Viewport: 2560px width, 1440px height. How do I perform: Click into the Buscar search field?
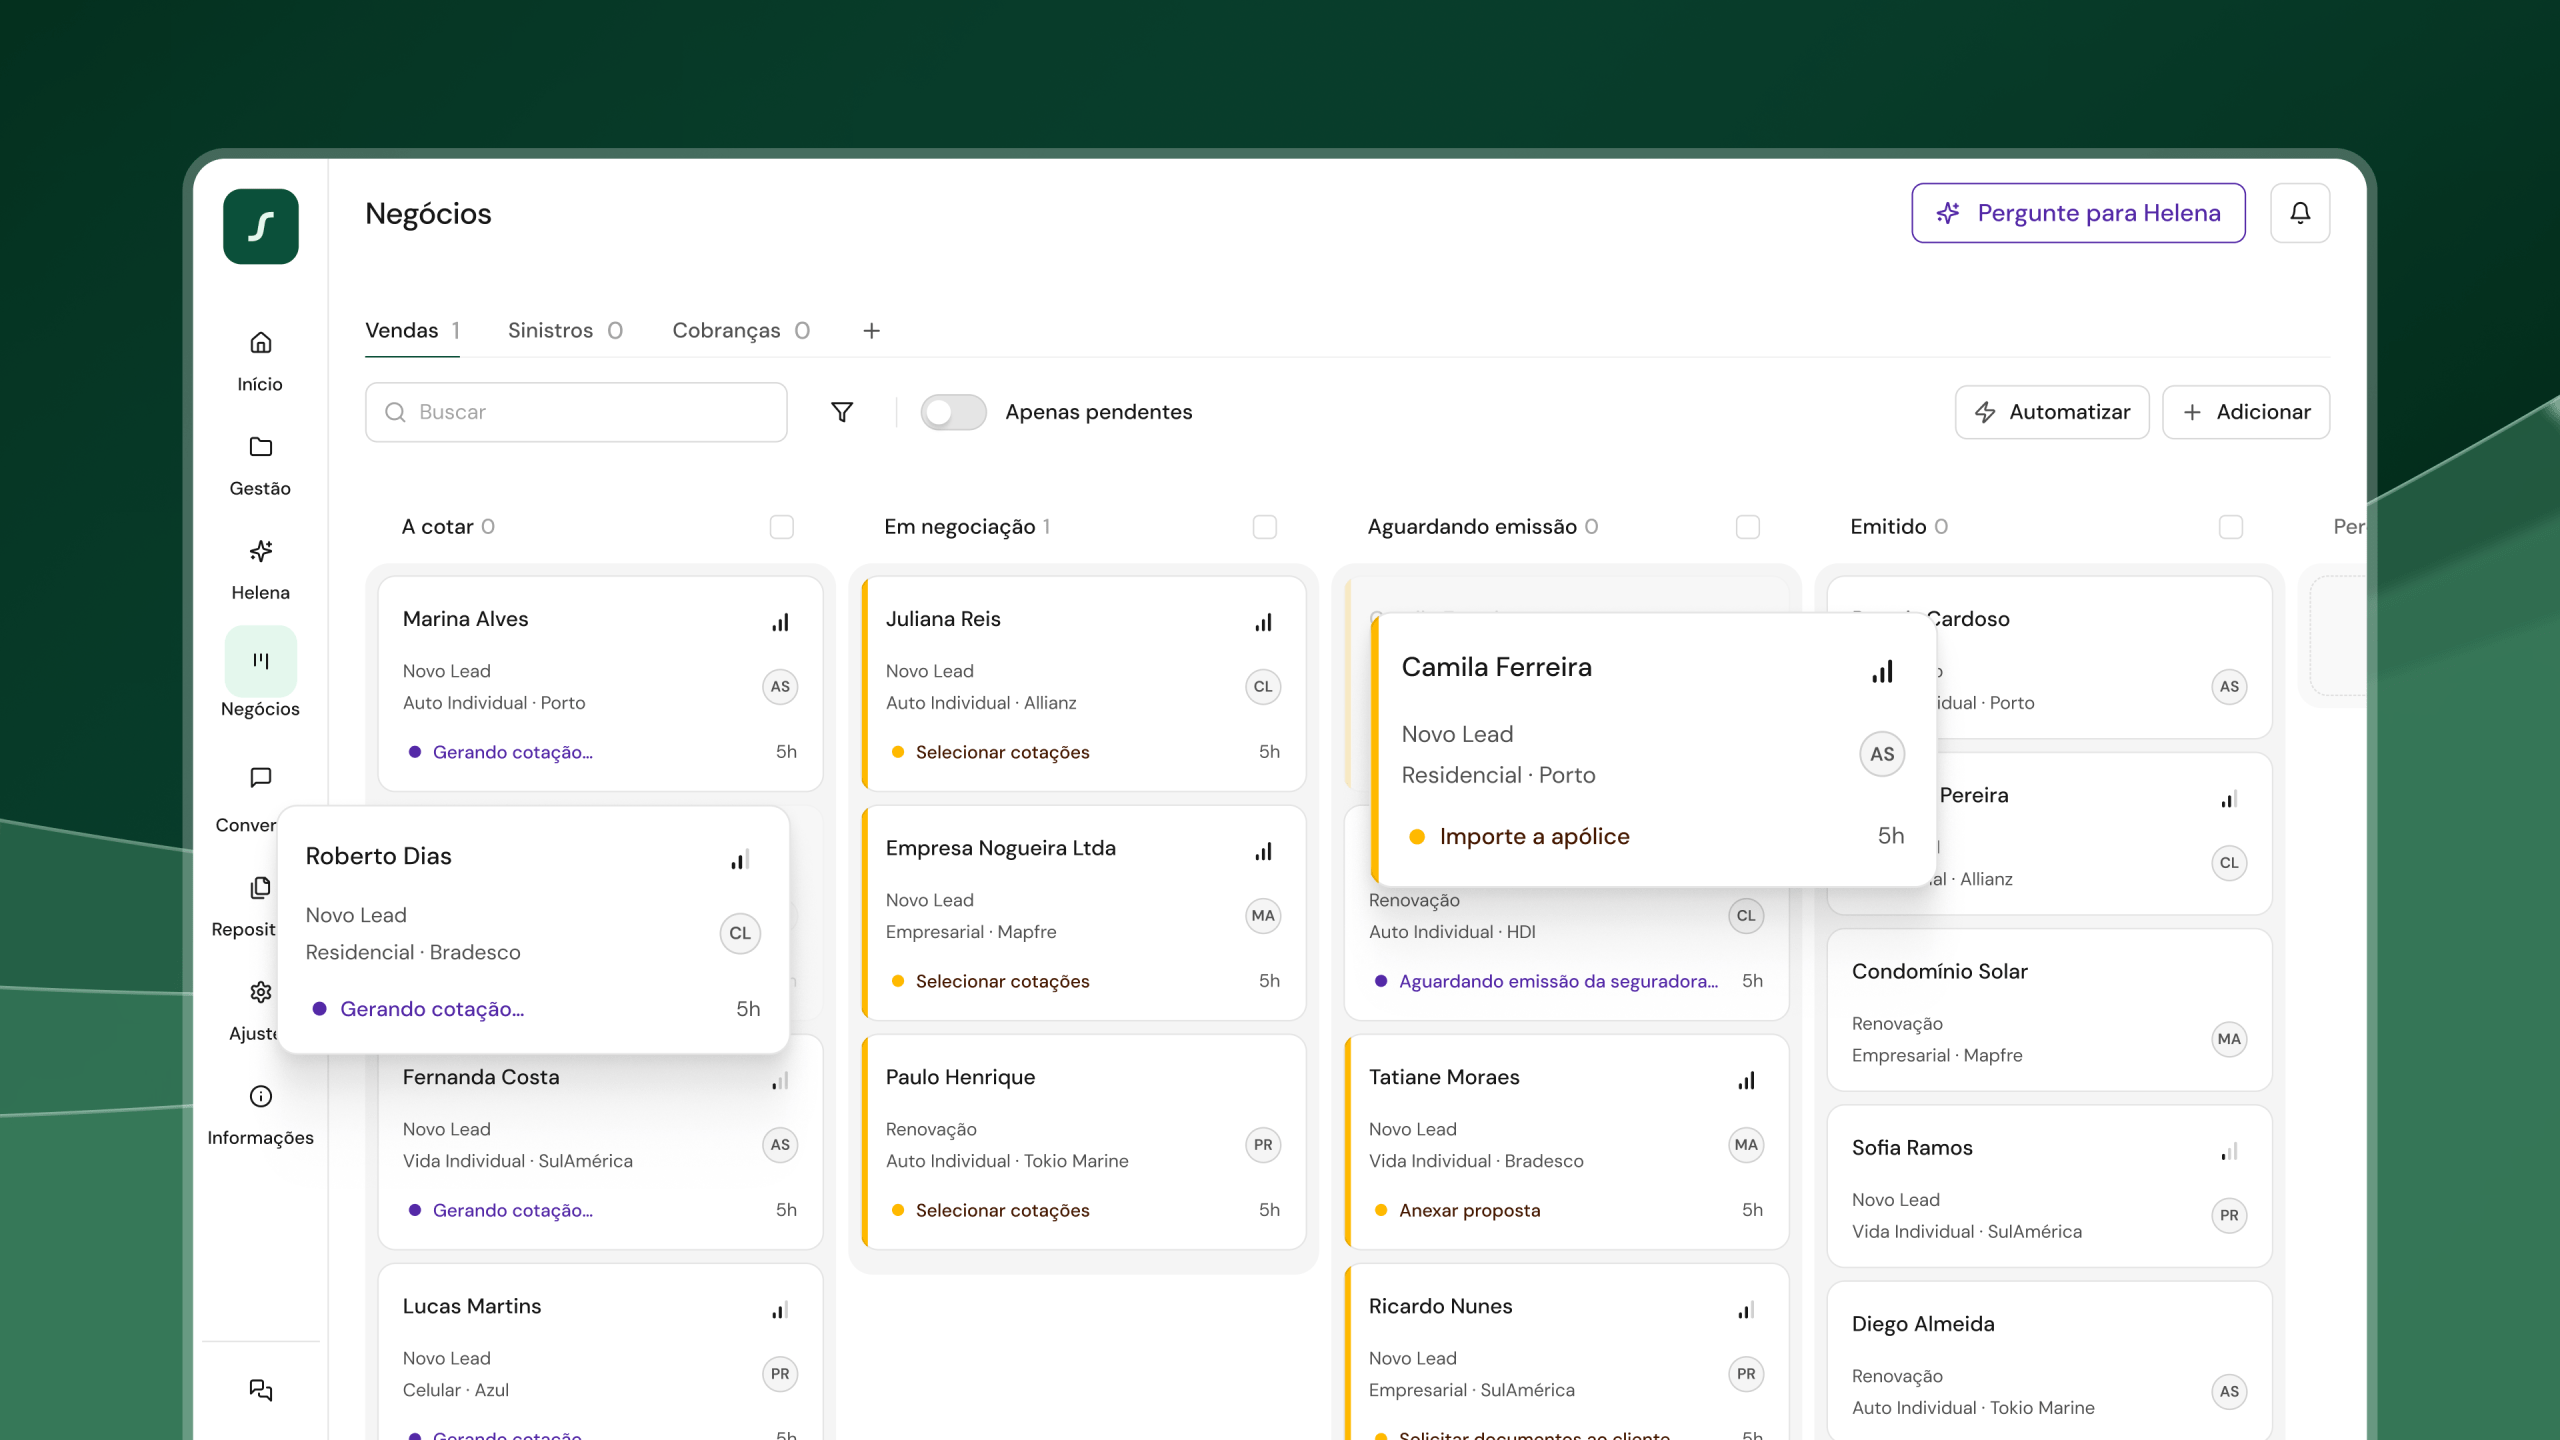pyautogui.click(x=576, y=412)
